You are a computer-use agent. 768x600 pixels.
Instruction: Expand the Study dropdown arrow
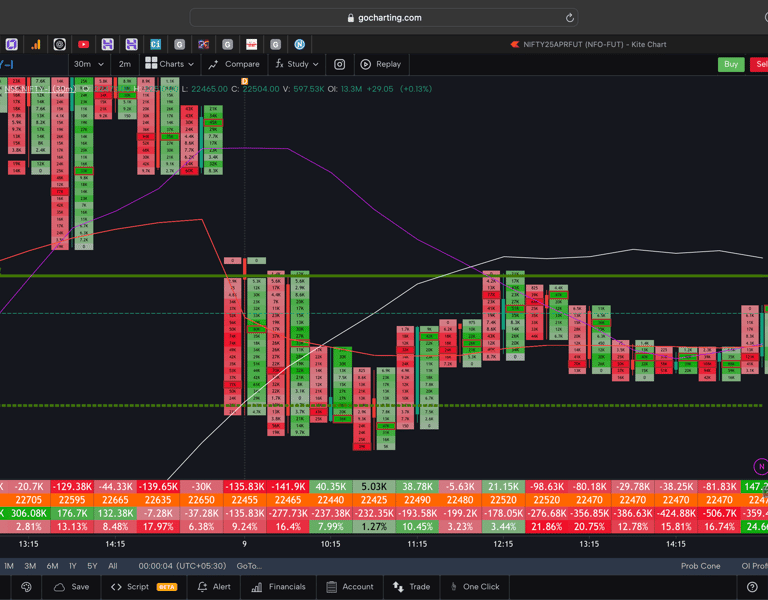pyautogui.click(x=315, y=65)
